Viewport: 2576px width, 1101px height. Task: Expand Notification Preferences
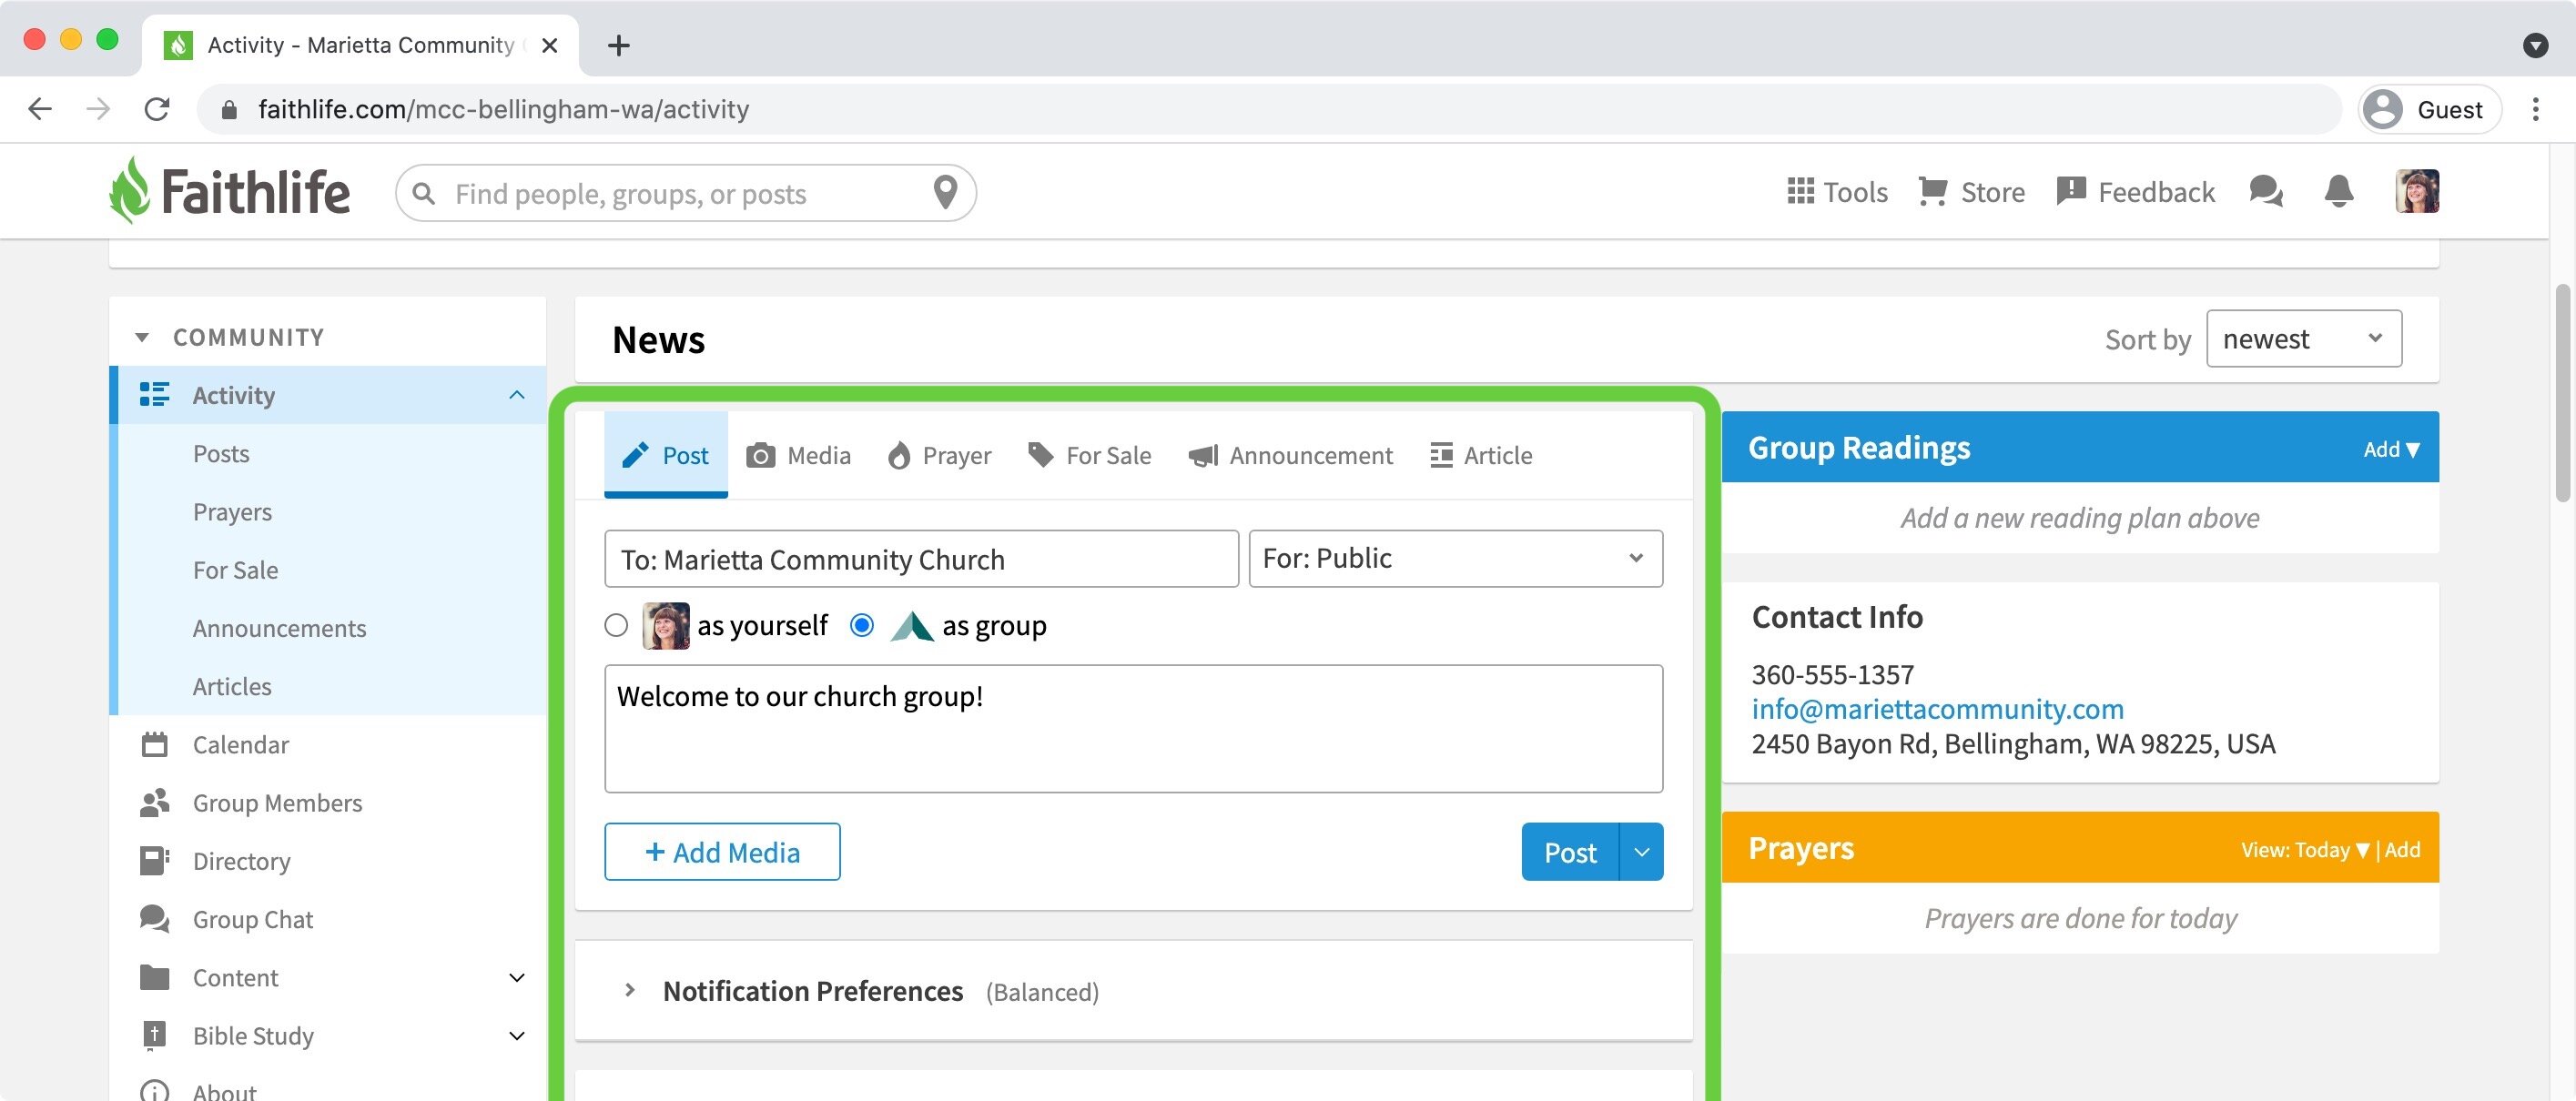tap(630, 990)
